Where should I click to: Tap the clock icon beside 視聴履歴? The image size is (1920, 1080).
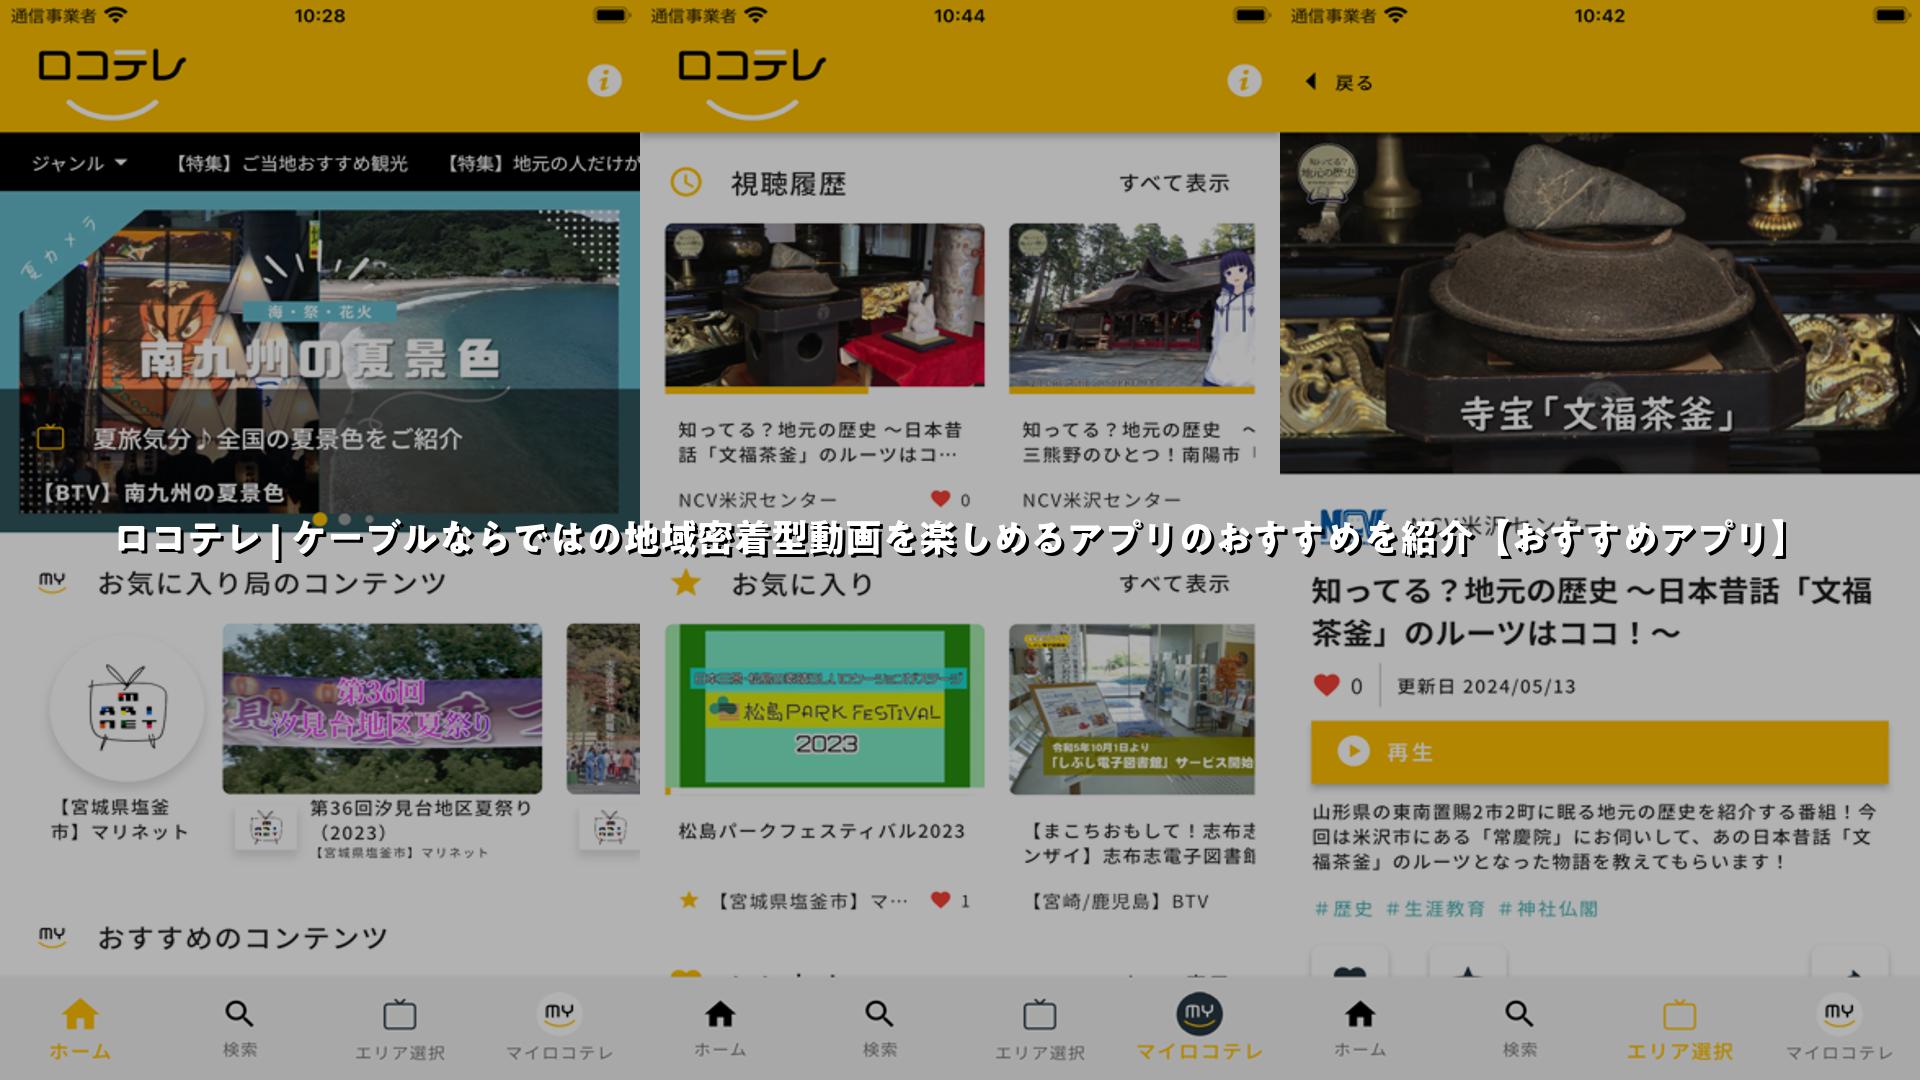(685, 182)
